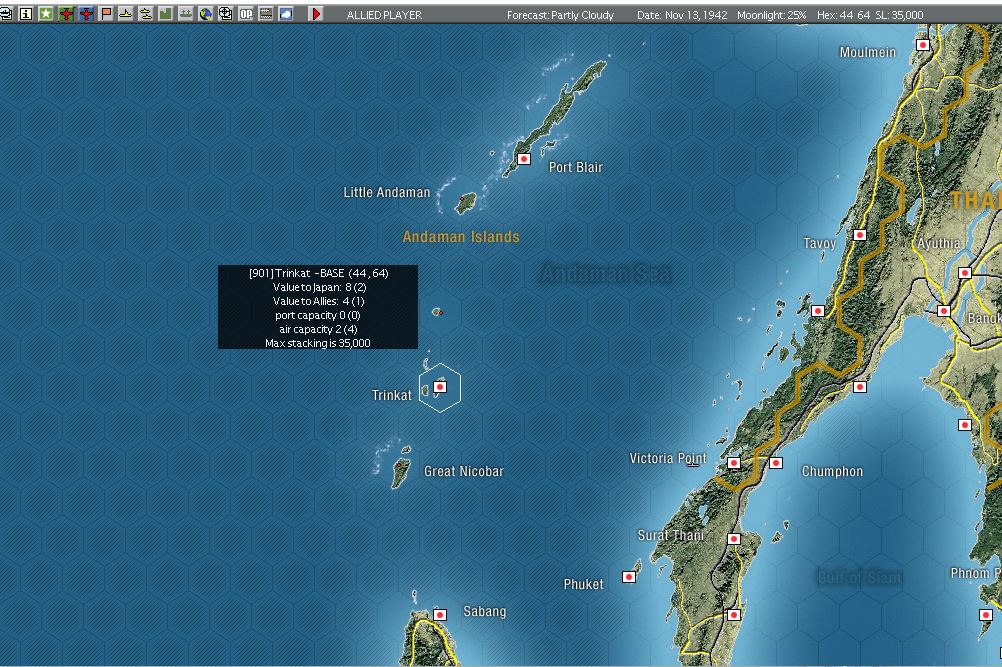Click the Tavoy base flag marker
Screen dimensions: 1002x667
(x=860, y=235)
